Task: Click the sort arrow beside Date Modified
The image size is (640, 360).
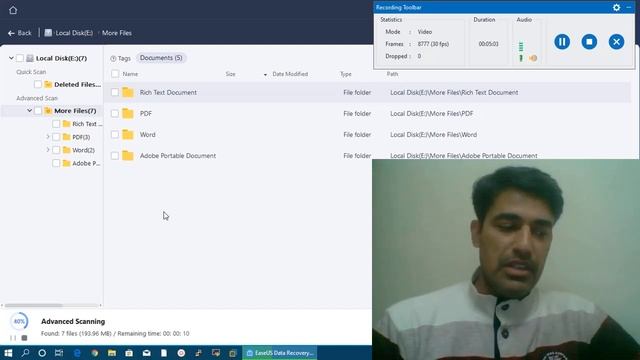Action: 265,75
